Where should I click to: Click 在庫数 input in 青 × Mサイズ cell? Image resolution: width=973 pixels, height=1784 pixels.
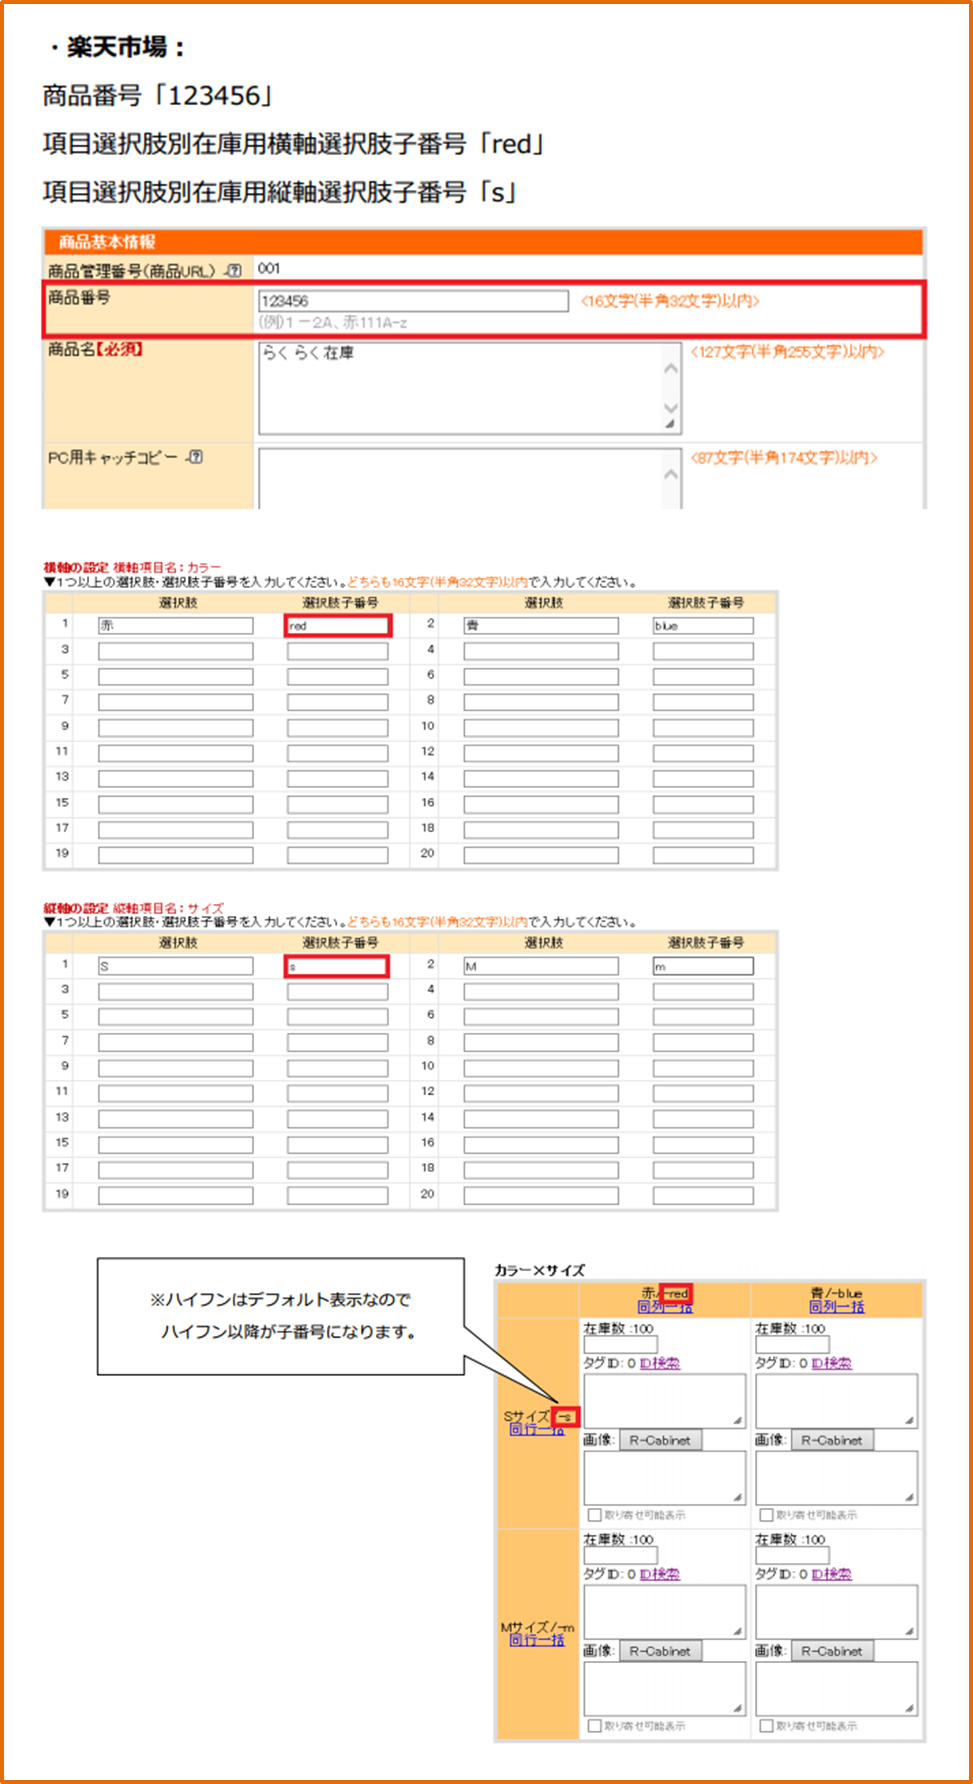(793, 1556)
